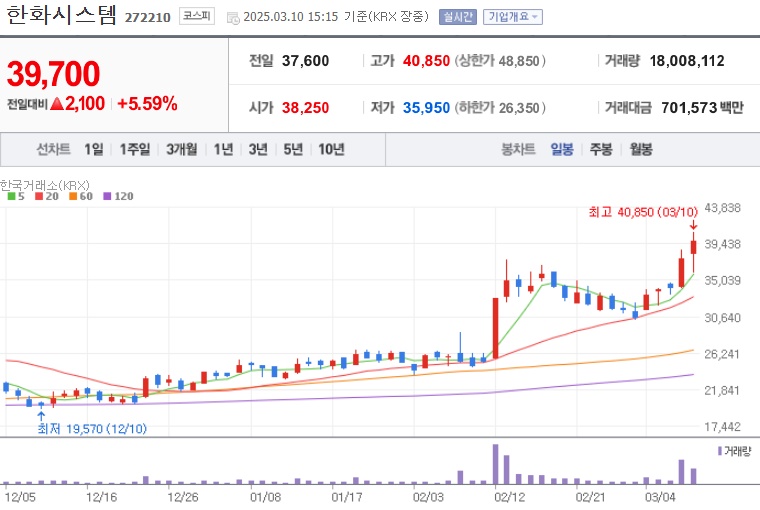This screenshot has width=760, height=510.
Task: Click the opening price 38,250
Action: pos(305,108)
